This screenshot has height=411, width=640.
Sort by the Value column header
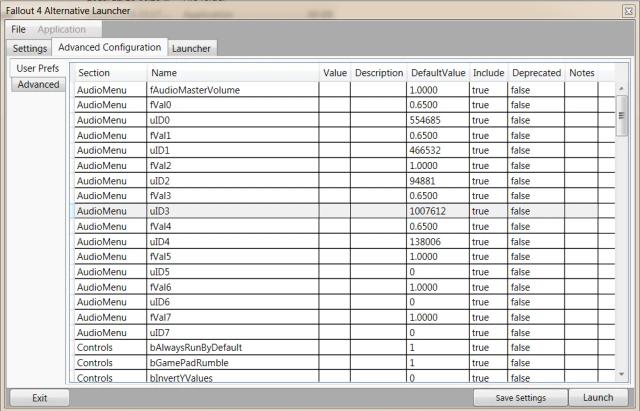point(335,73)
